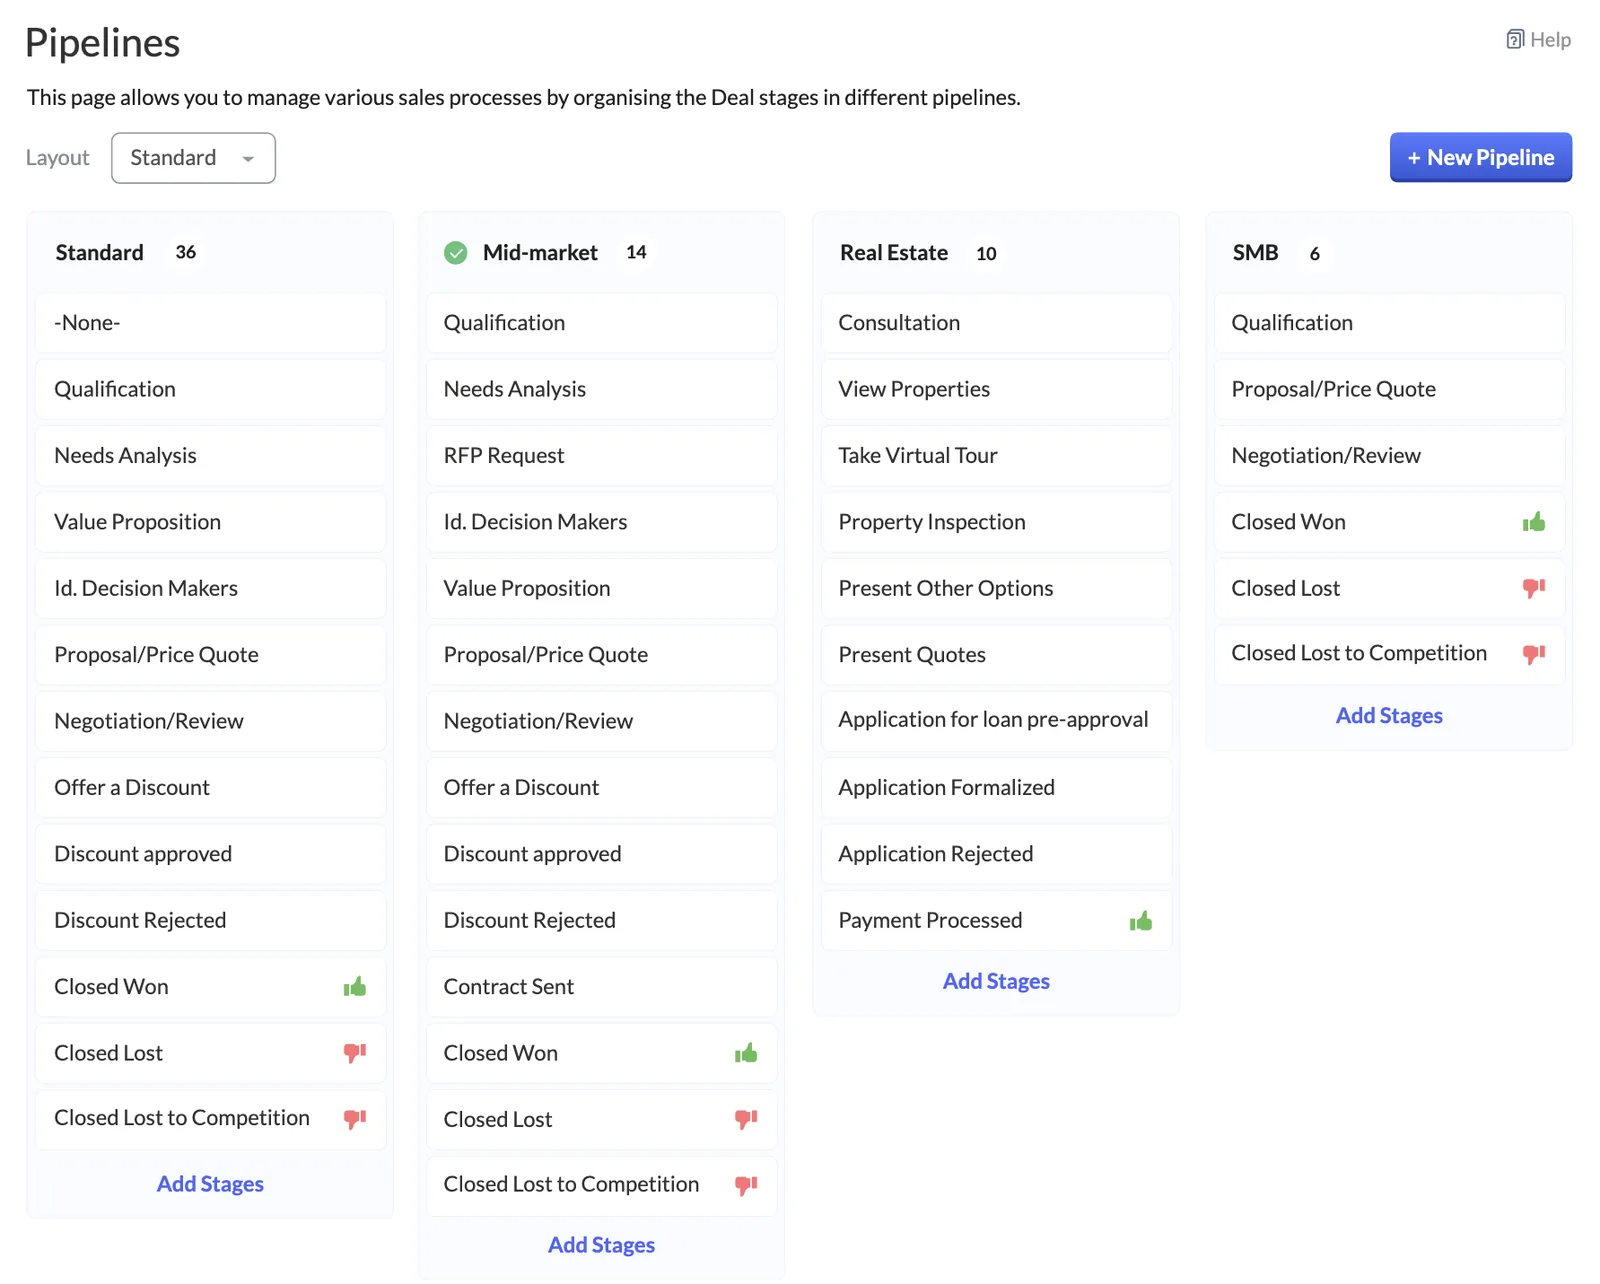Click thumbs-down on Mid-market Closed Lost to Competition
1600x1284 pixels.
[746, 1185]
